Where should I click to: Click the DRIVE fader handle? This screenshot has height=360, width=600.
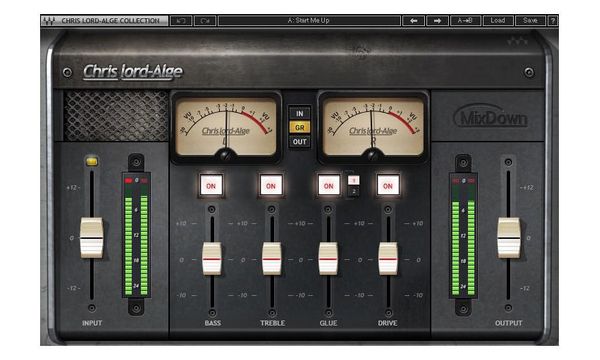pyautogui.click(x=388, y=259)
